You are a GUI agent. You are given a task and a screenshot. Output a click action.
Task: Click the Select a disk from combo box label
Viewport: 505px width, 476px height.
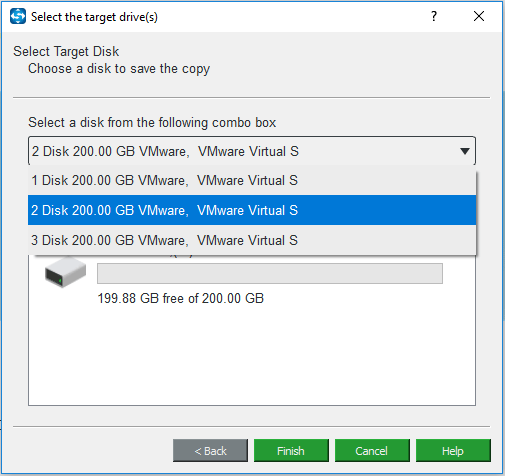[x=152, y=122]
